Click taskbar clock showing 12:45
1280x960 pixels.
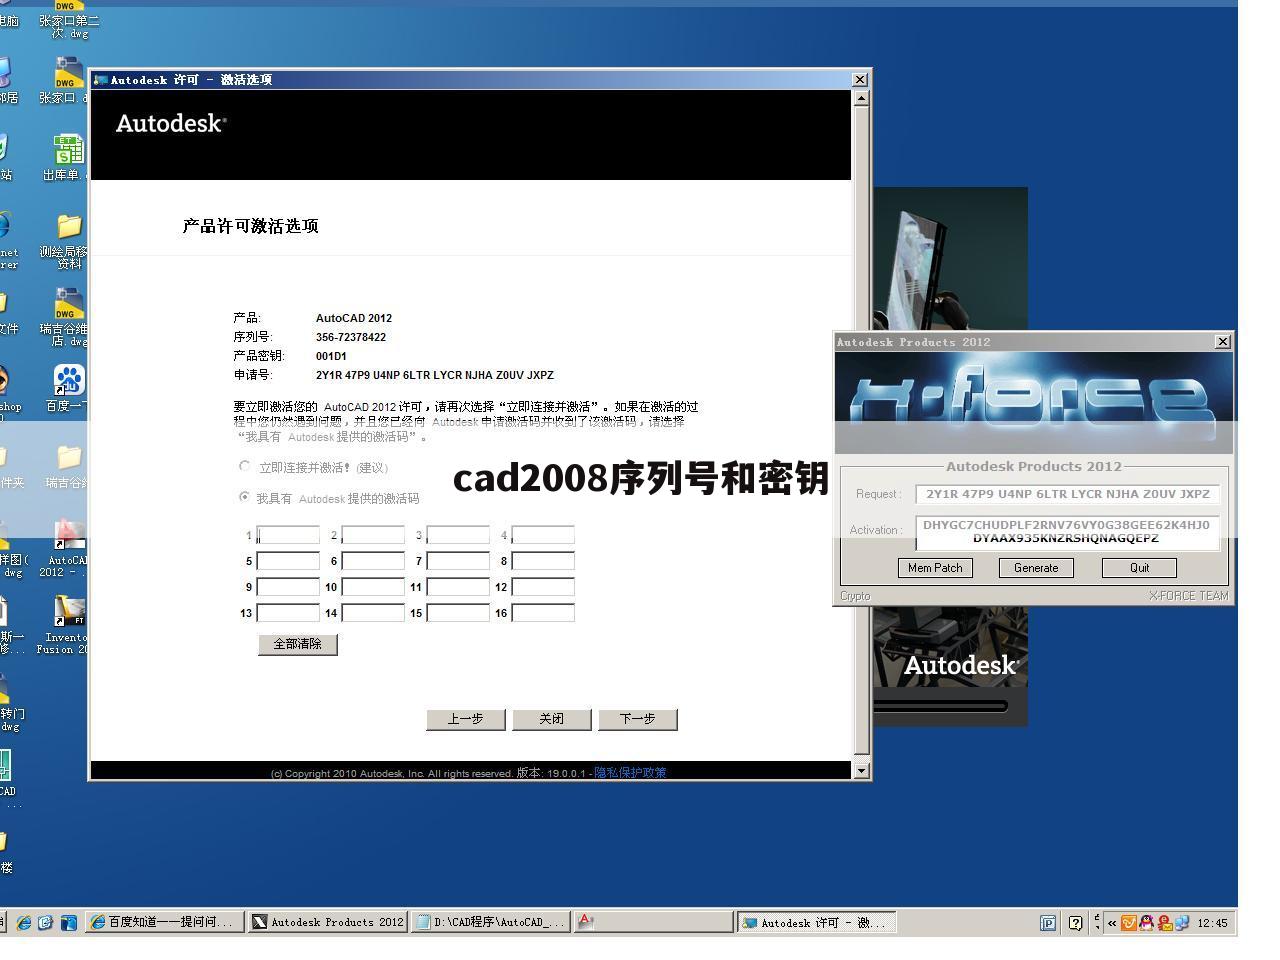point(1212,923)
